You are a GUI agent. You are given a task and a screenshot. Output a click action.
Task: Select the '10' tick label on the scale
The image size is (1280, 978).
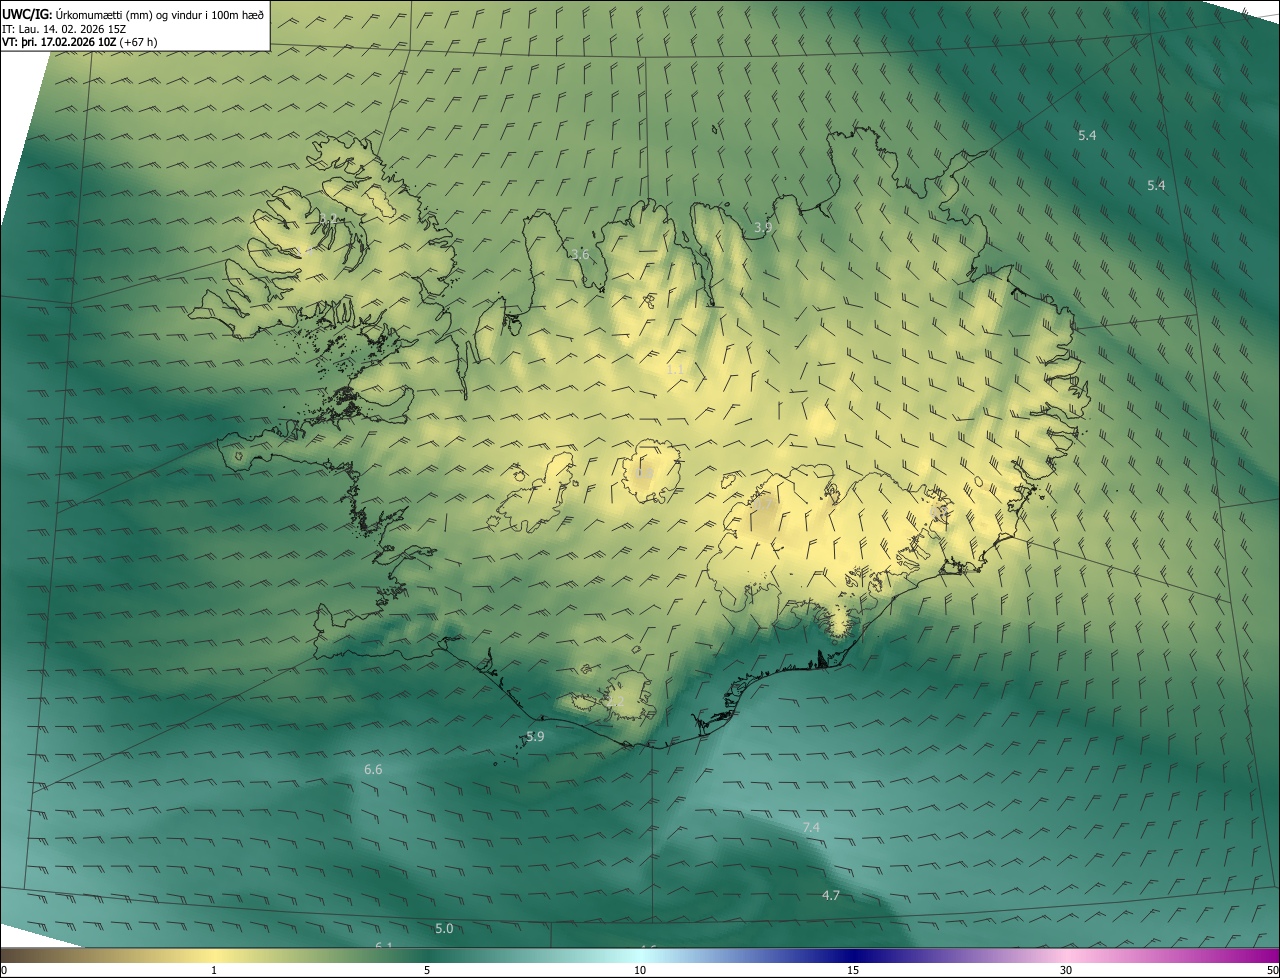coord(640,970)
